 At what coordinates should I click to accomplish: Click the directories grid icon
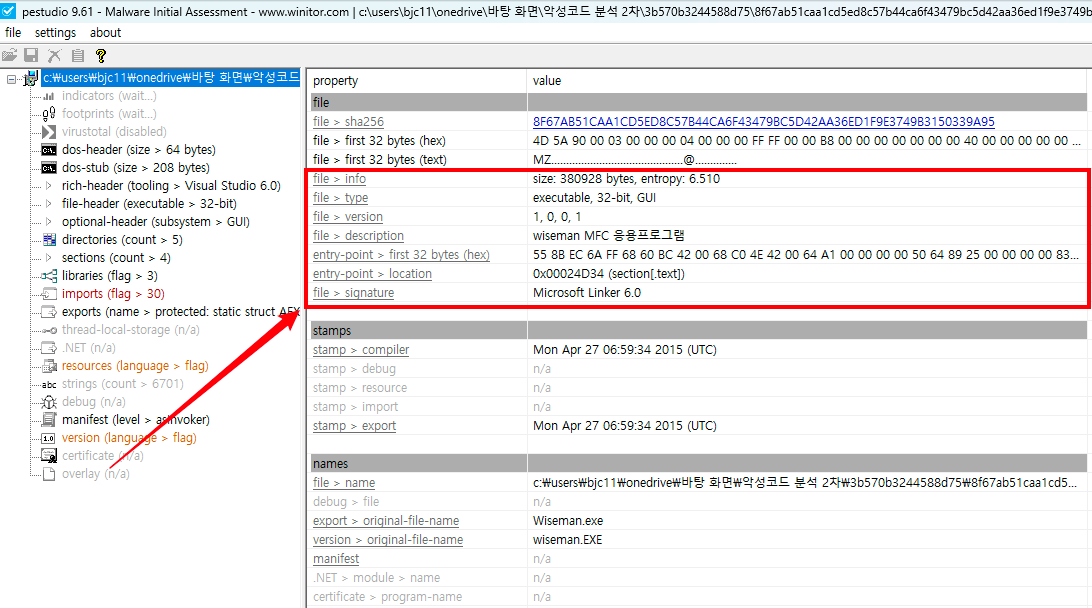(x=49, y=240)
